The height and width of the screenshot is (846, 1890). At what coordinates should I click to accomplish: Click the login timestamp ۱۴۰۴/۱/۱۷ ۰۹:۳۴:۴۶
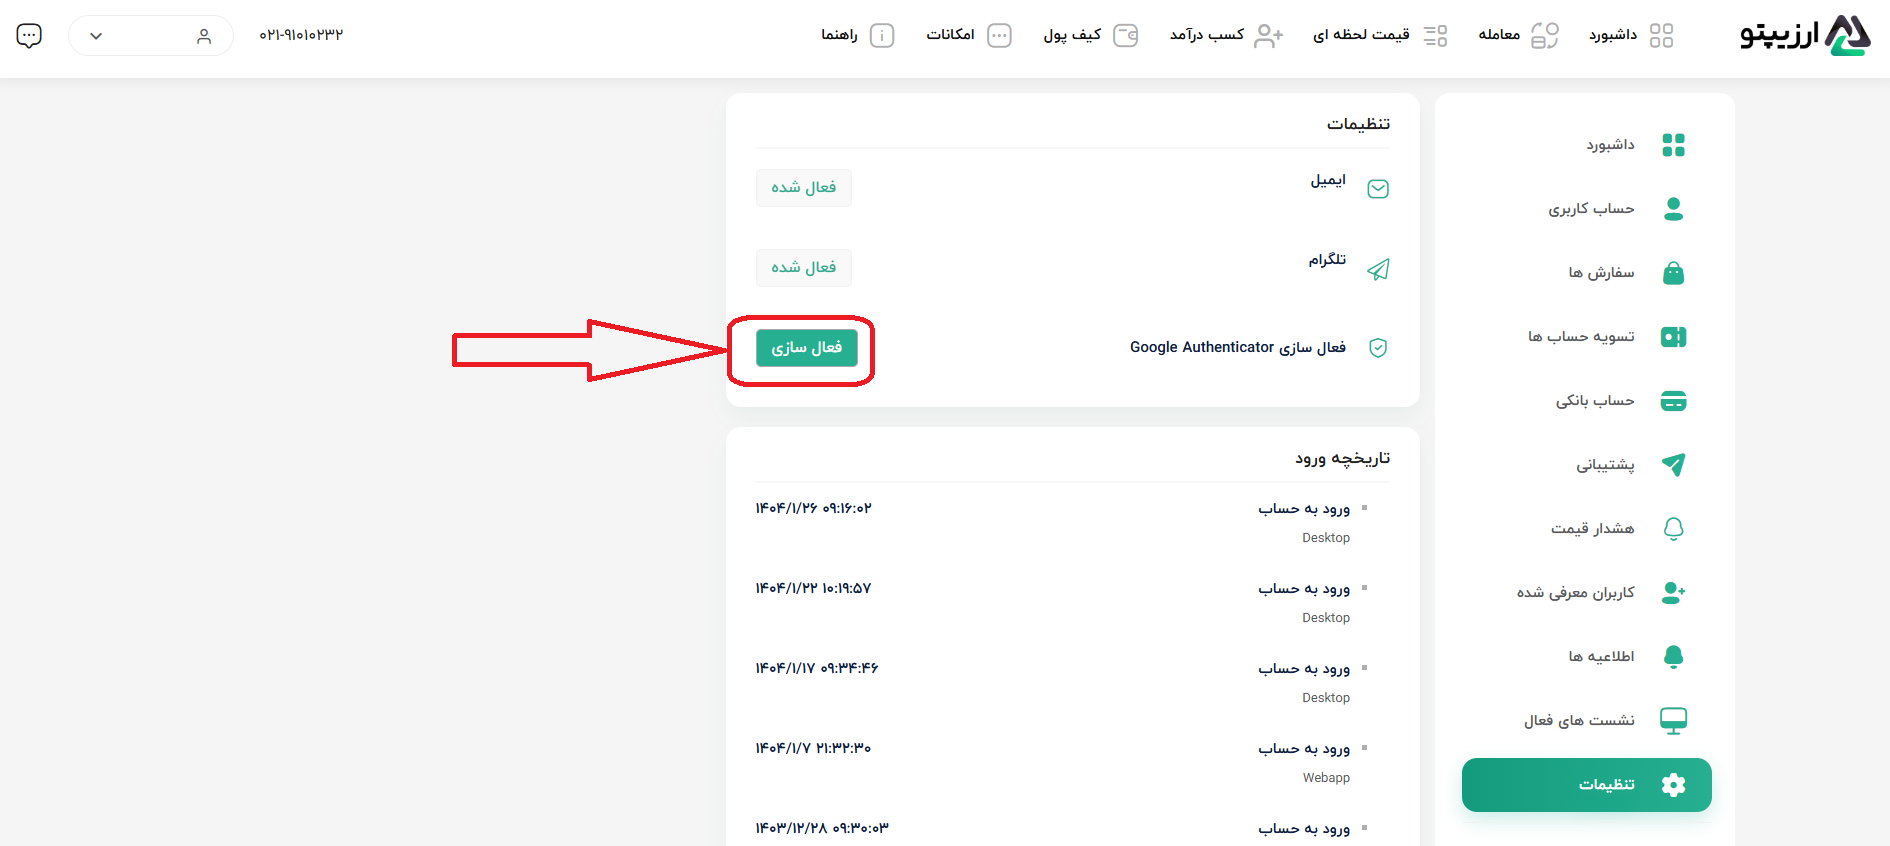(816, 668)
